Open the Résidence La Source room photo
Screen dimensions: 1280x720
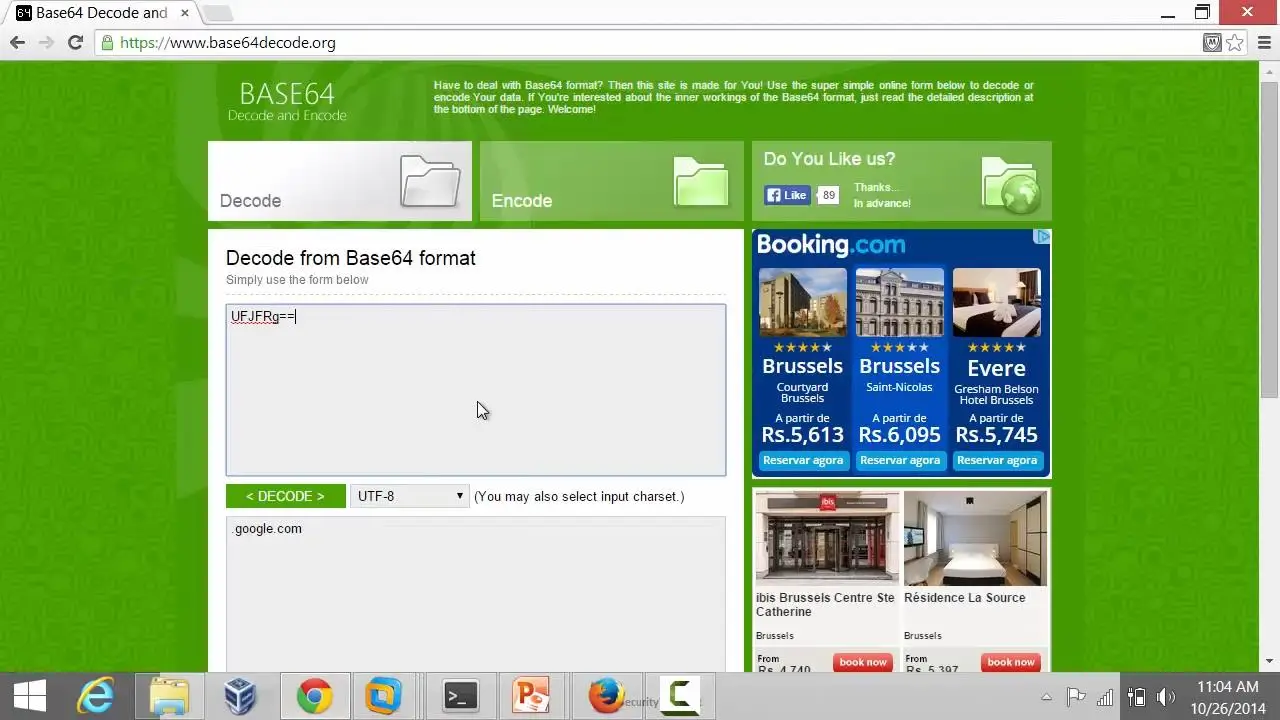[x=975, y=538]
